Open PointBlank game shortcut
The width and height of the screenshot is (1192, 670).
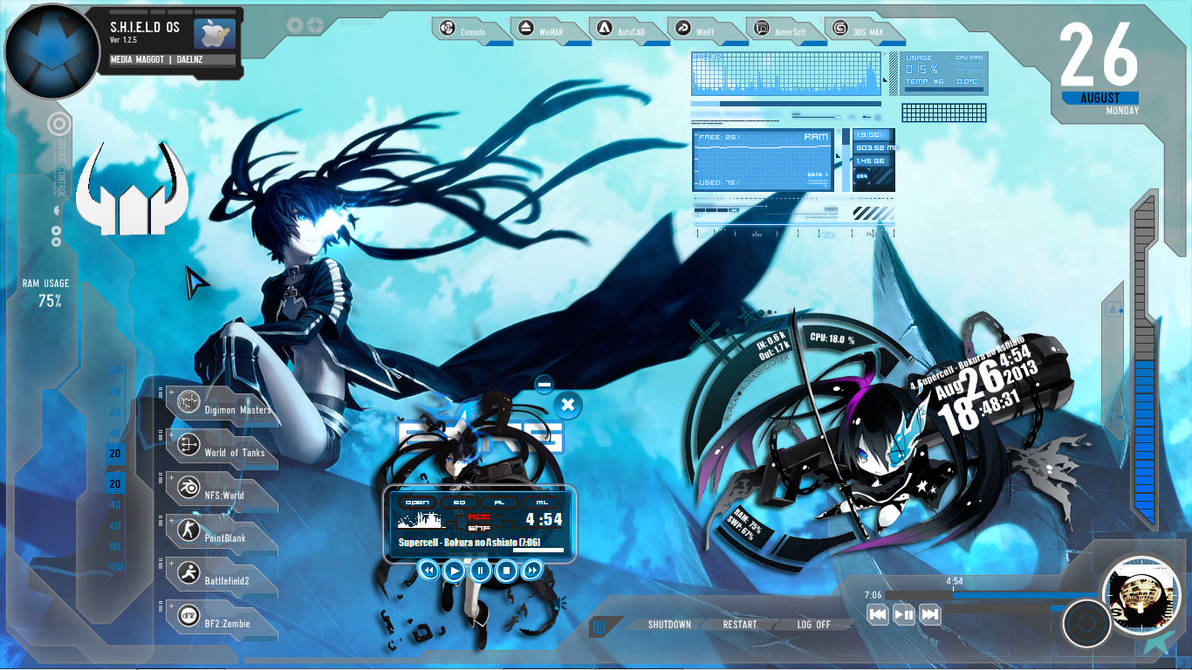(222, 532)
